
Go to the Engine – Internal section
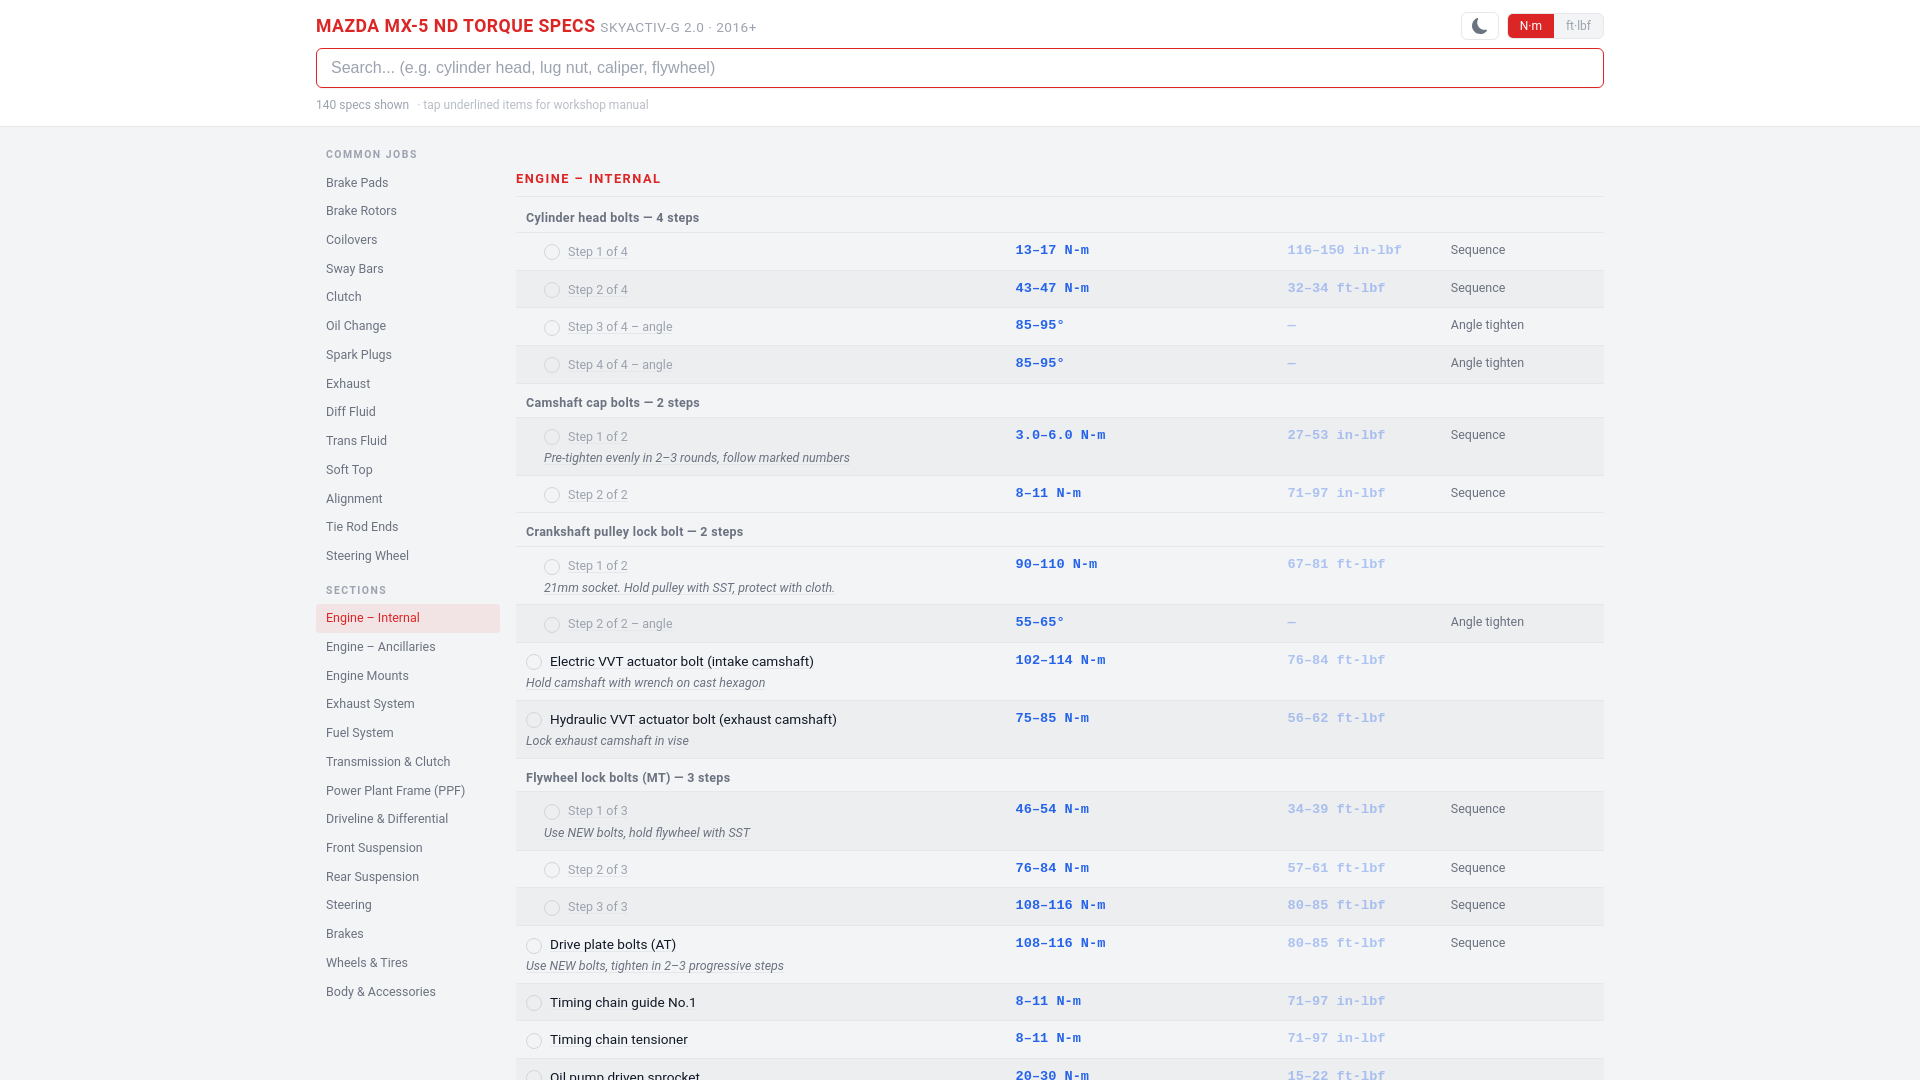click(x=408, y=618)
